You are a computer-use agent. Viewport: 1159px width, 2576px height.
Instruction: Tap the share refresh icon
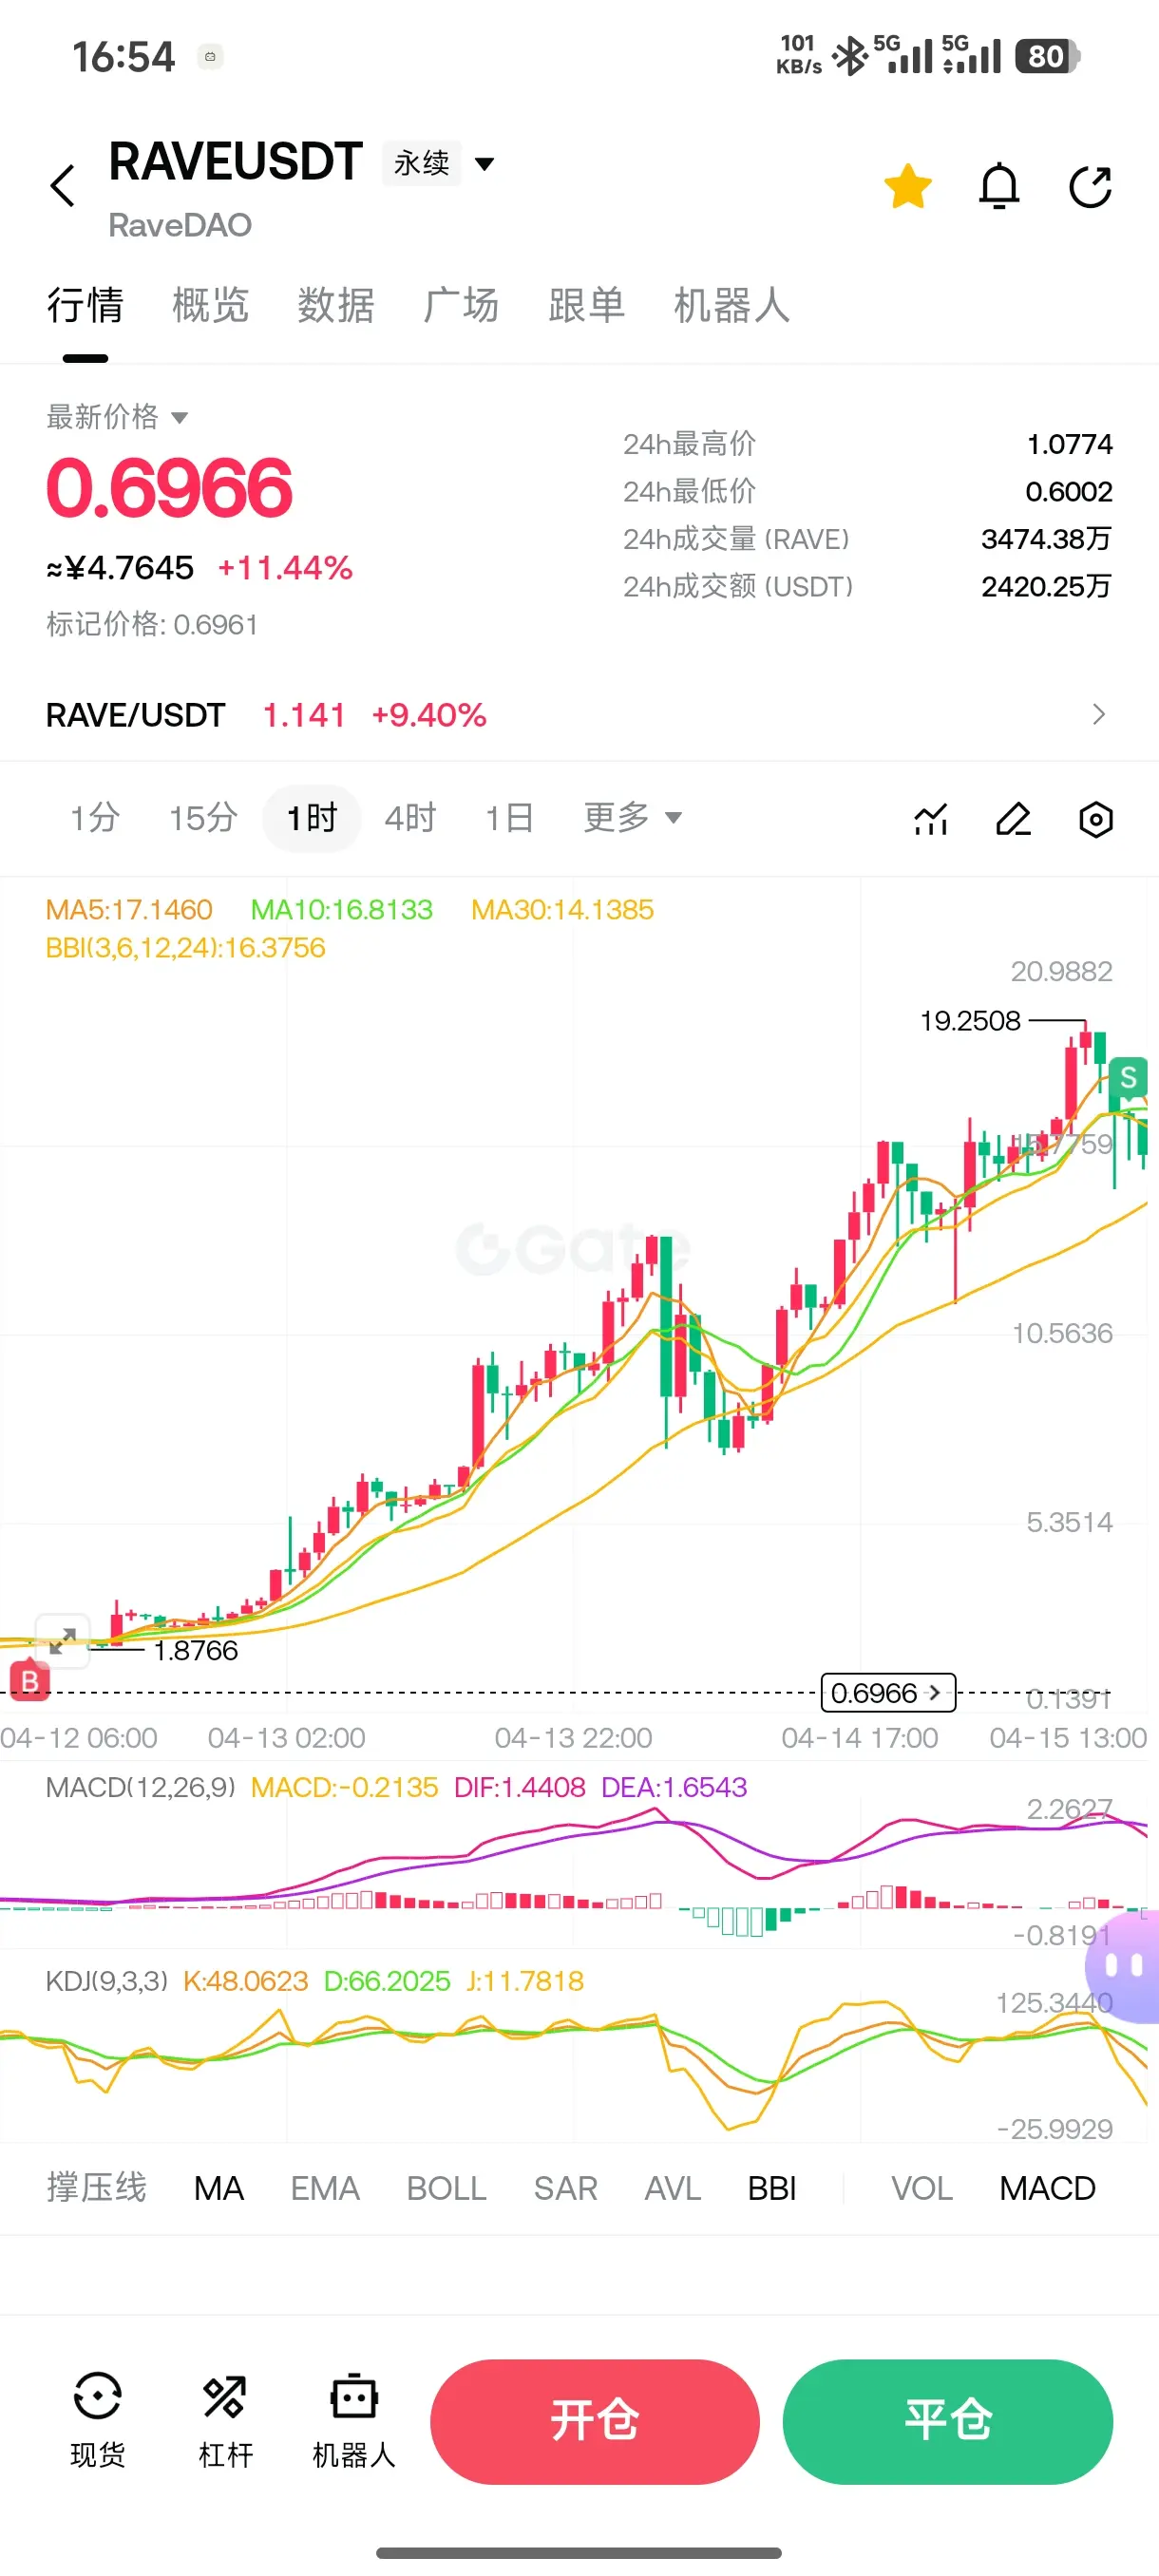click(x=1090, y=186)
